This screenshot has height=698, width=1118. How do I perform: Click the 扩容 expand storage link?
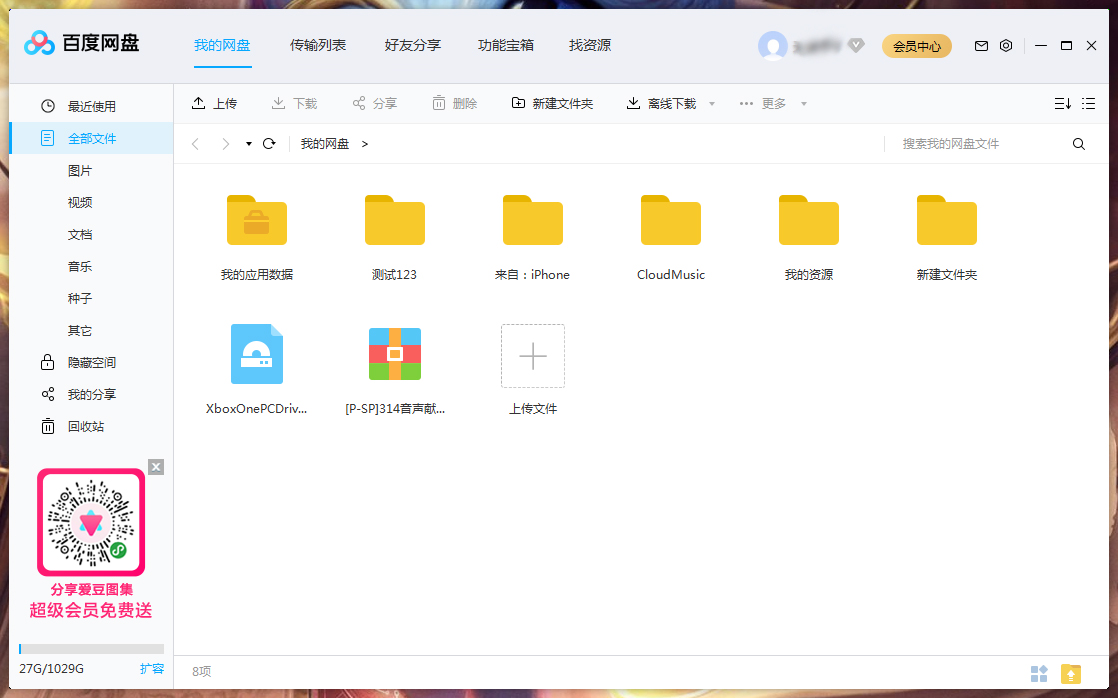pos(152,668)
